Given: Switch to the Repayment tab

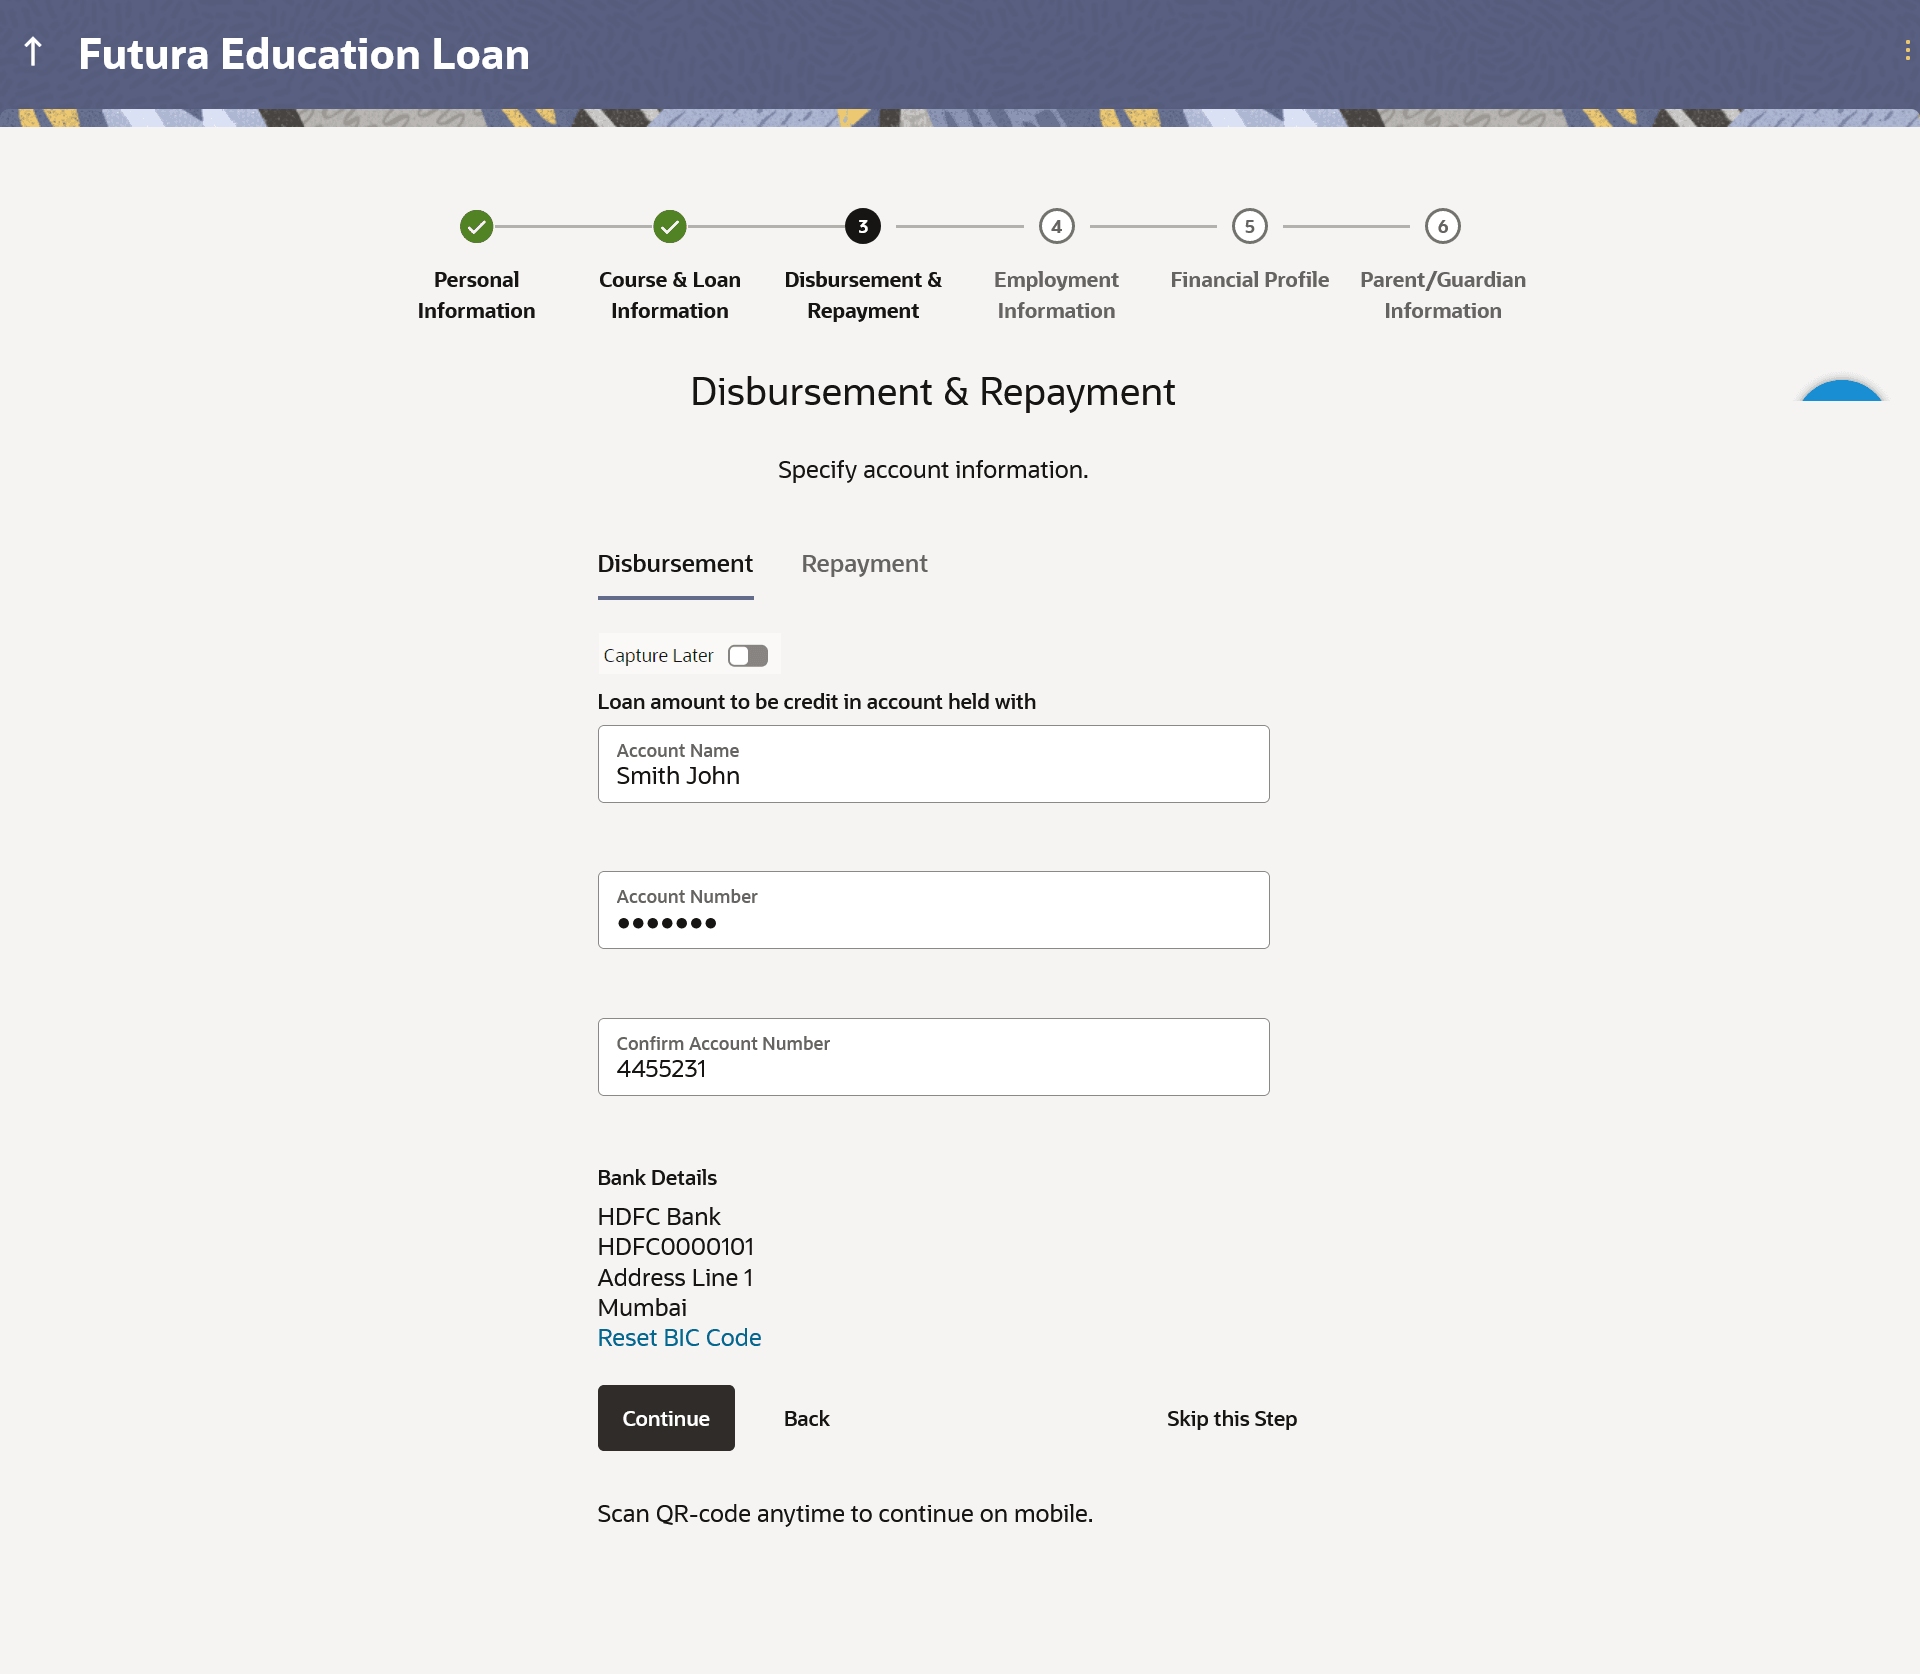Looking at the screenshot, I should pyautogui.click(x=864, y=564).
